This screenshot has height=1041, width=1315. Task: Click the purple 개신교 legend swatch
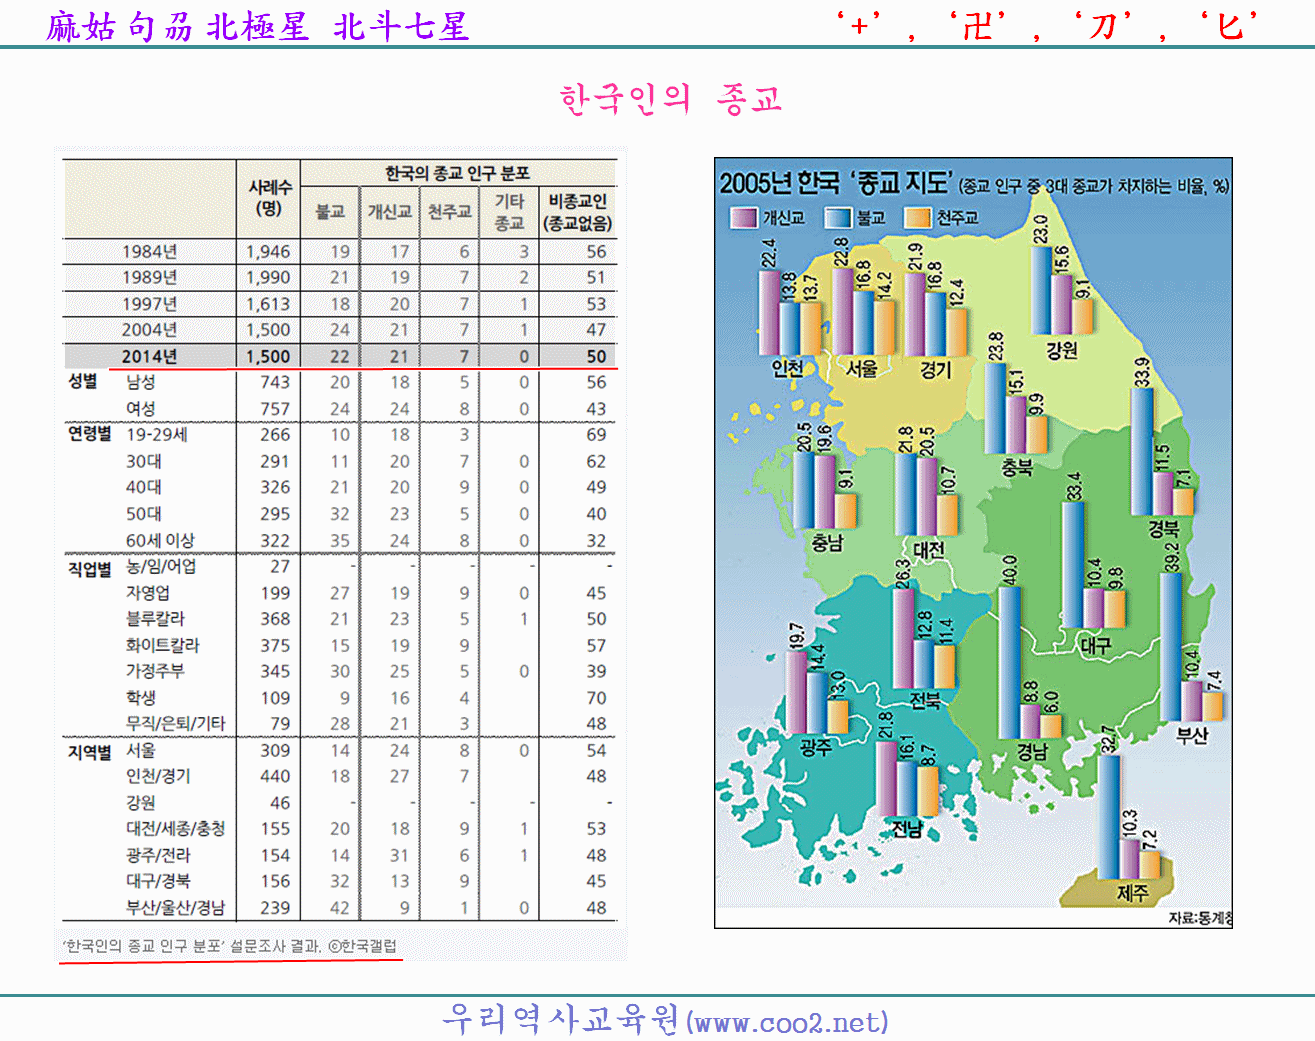[x=744, y=217]
